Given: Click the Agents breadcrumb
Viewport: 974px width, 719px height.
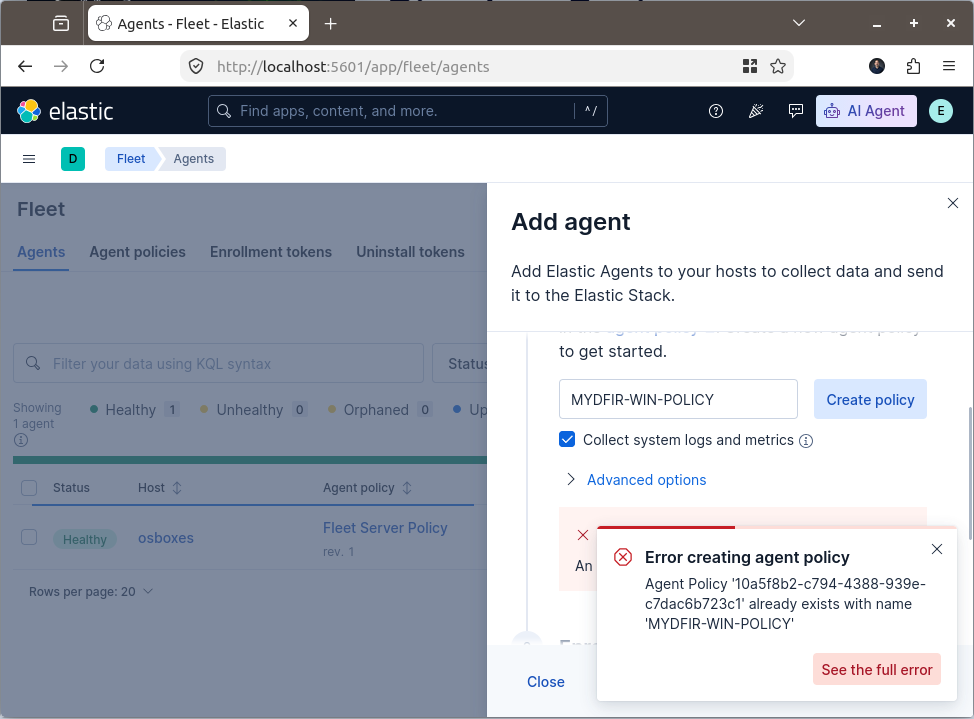Looking at the screenshot, I should pos(194,159).
